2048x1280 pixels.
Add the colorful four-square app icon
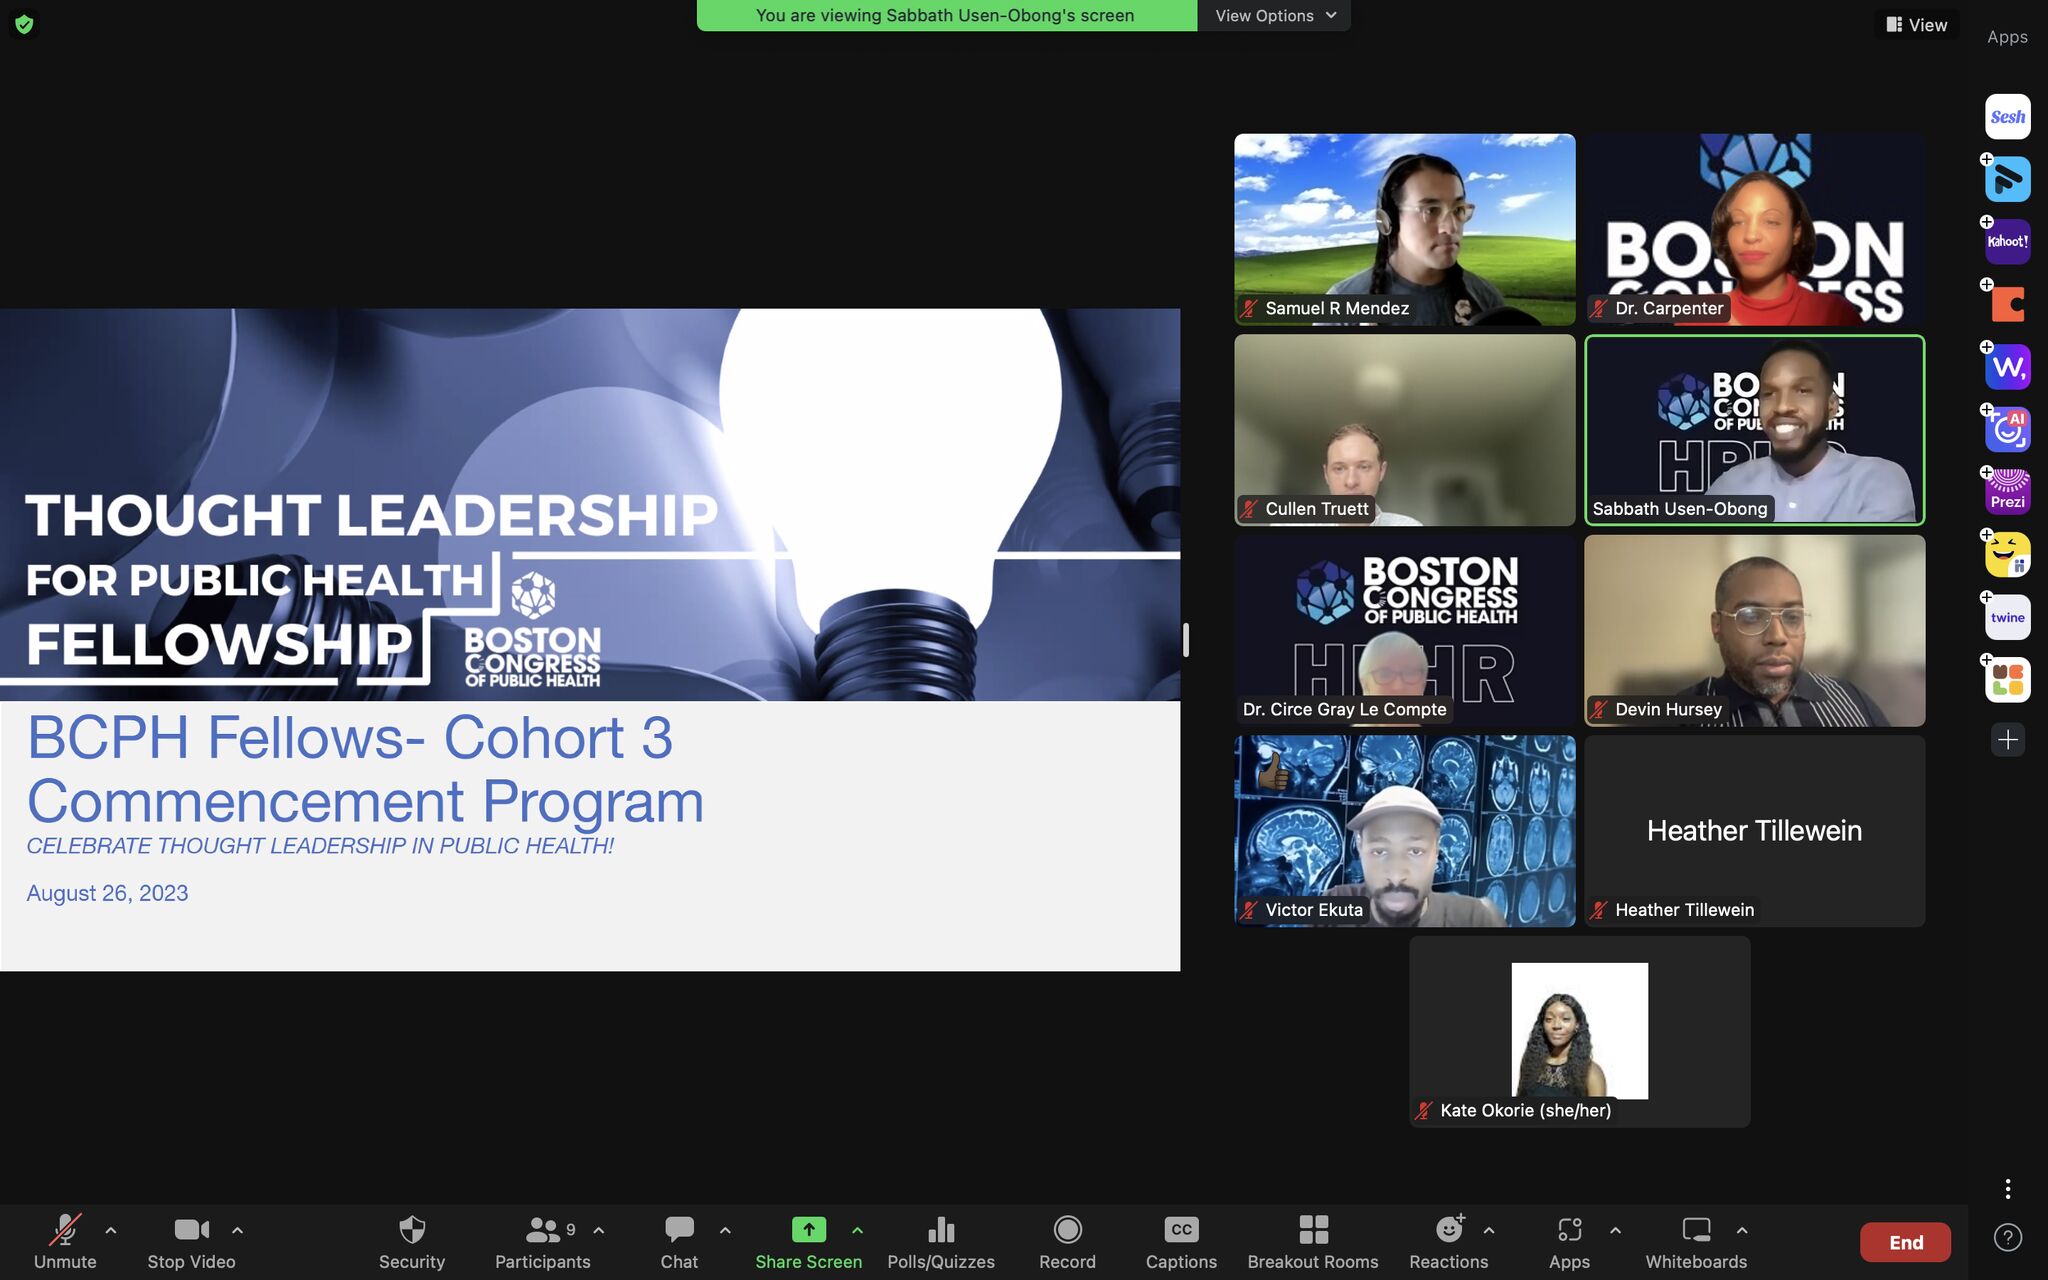point(2007,680)
